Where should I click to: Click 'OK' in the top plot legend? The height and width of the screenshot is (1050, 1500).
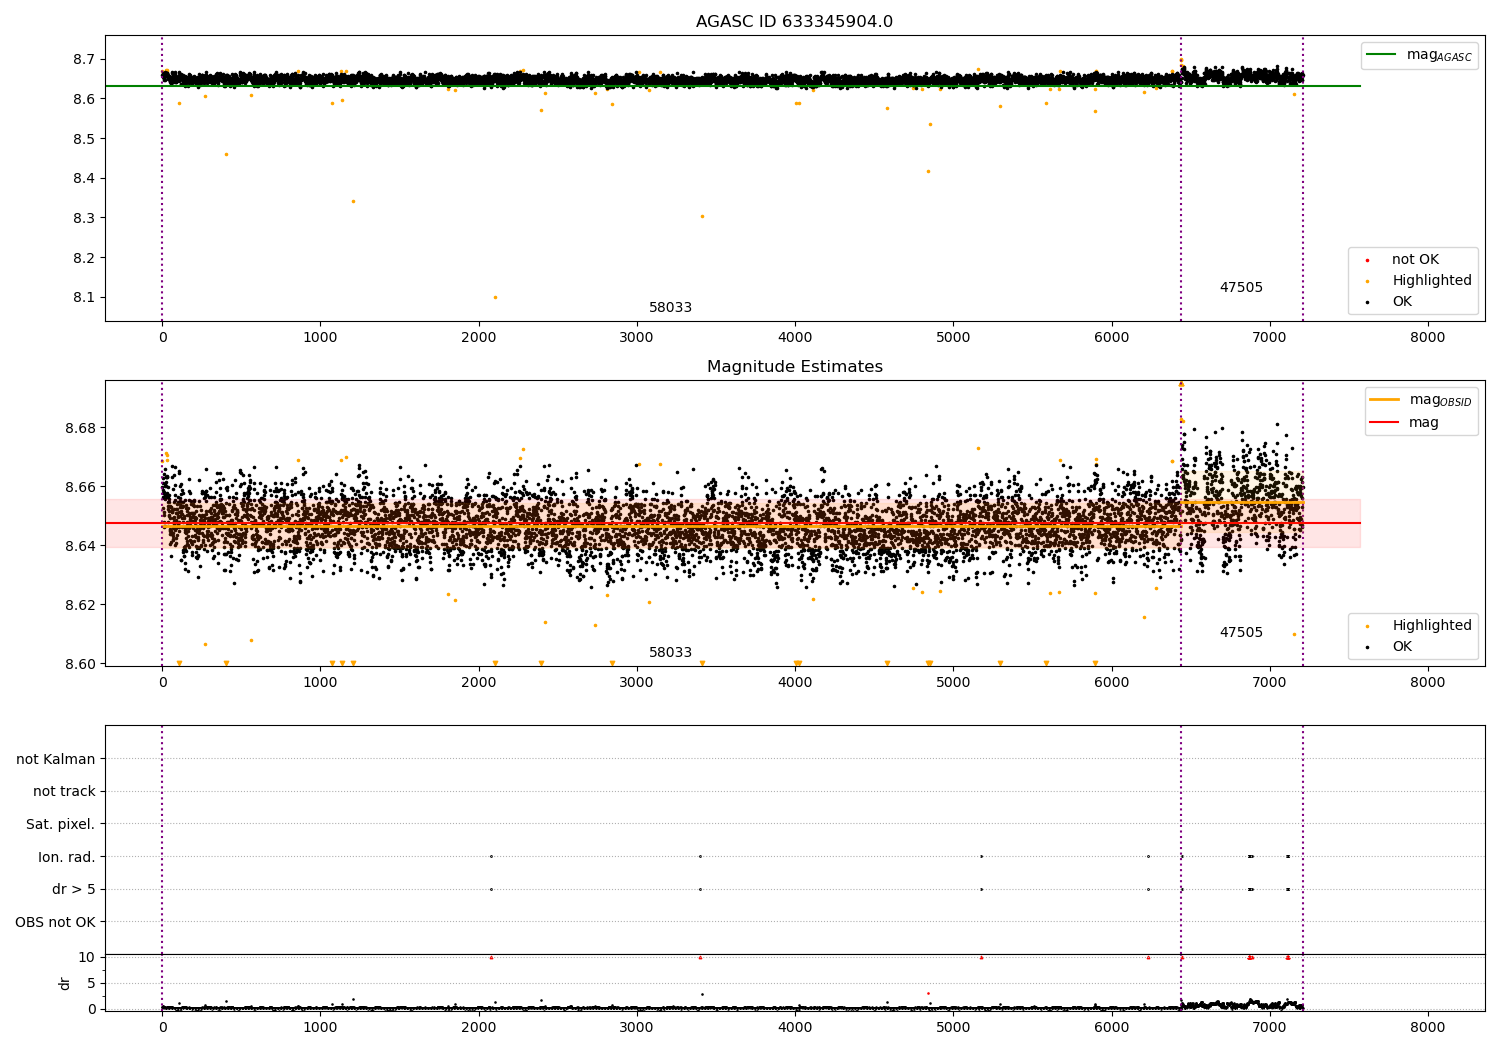pyautogui.click(x=1402, y=302)
